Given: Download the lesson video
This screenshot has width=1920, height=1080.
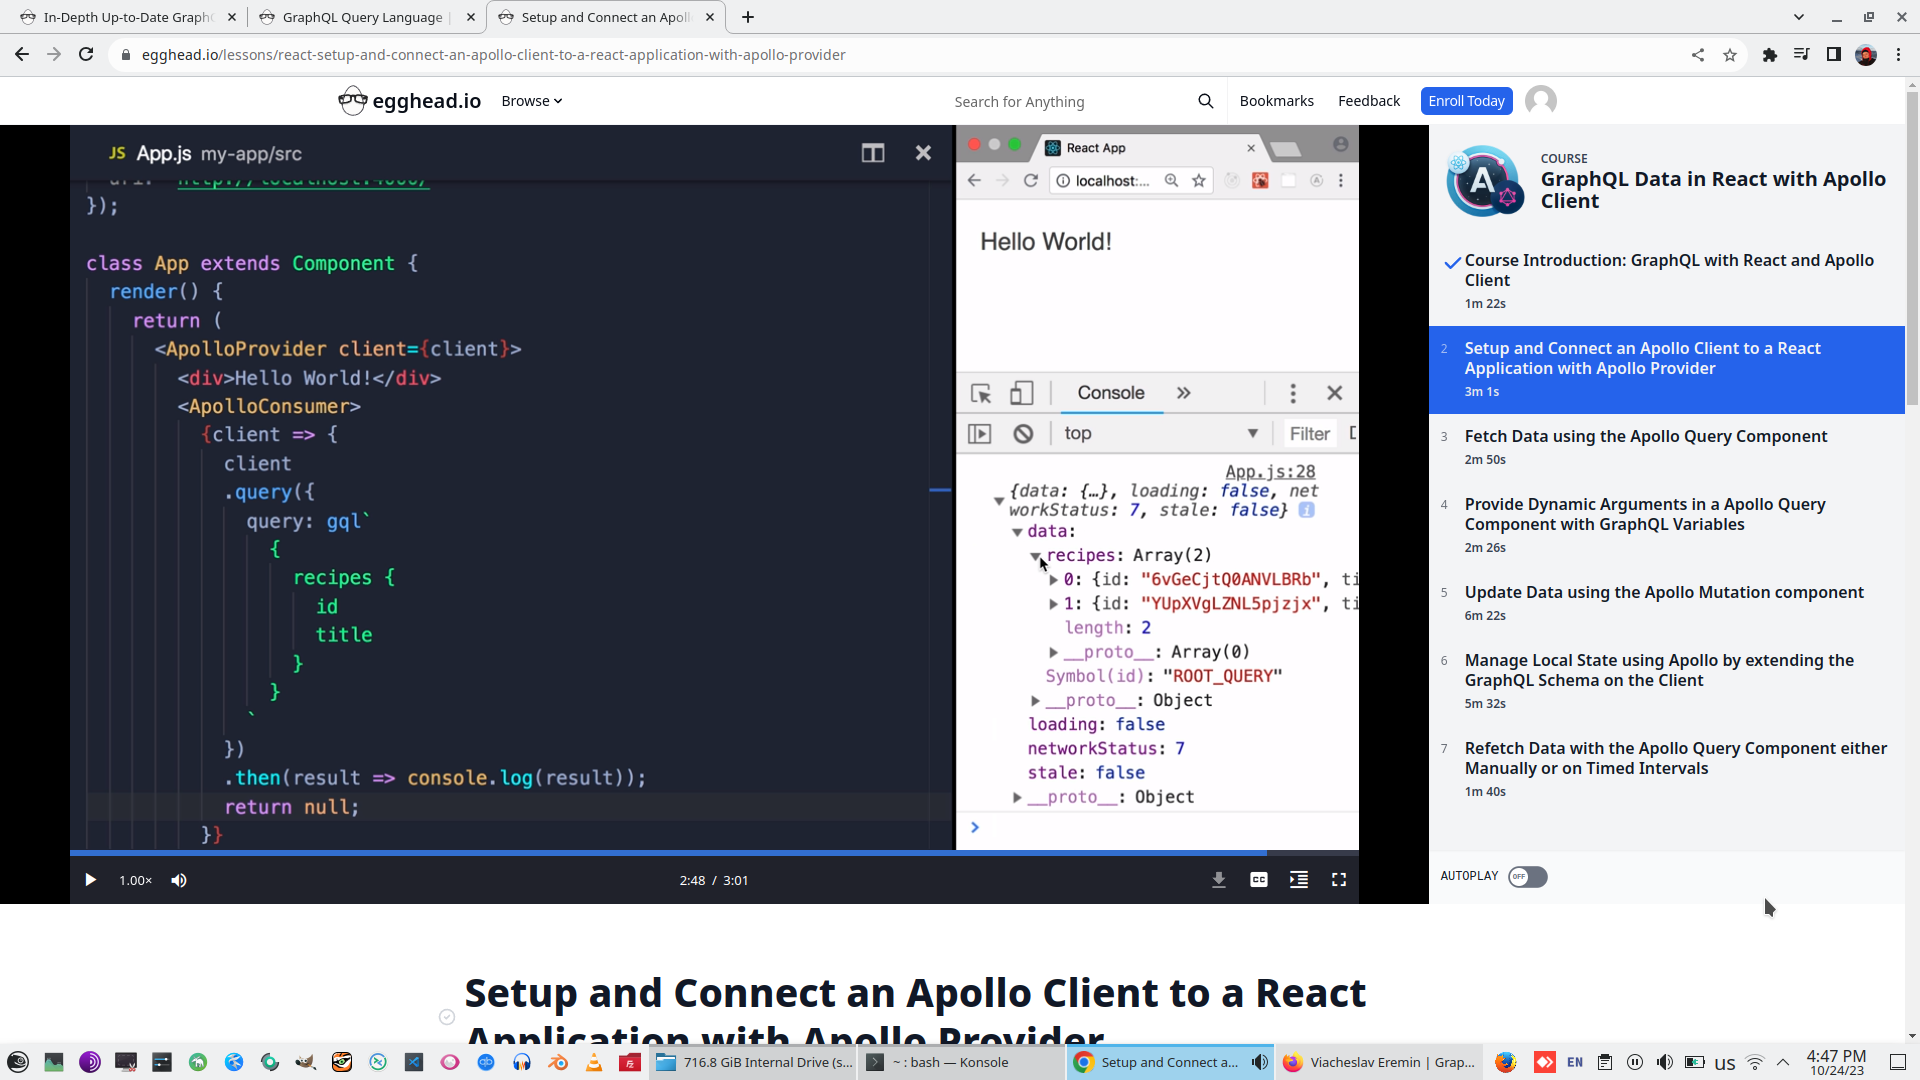Looking at the screenshot, I should 1219,880.
